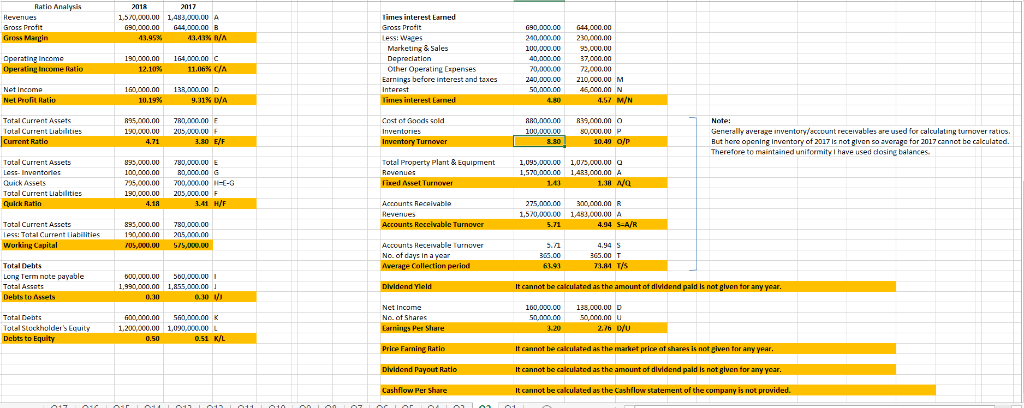Click the 210,000.00 EBIT cell
The image size is (1024, 408).
click(x=590, y=79)
